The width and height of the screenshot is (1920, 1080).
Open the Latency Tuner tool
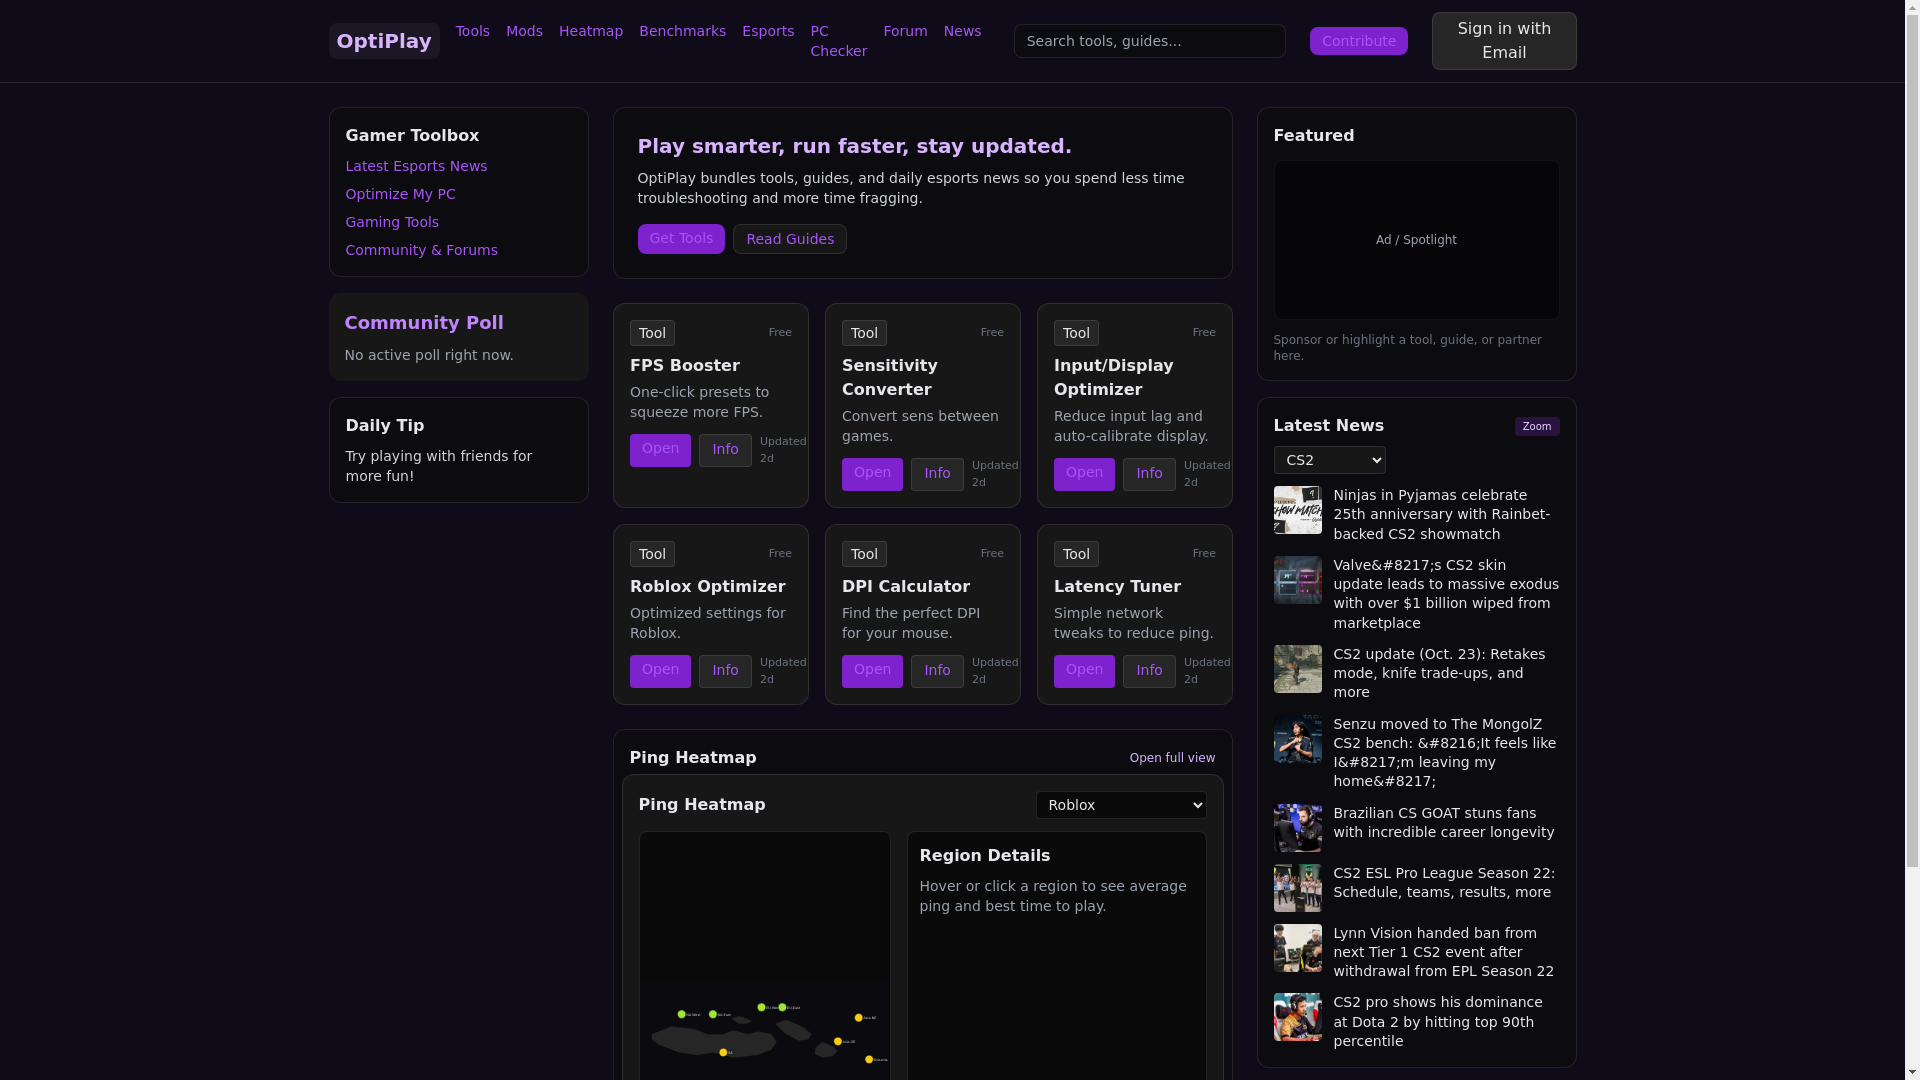[1084, 671]
